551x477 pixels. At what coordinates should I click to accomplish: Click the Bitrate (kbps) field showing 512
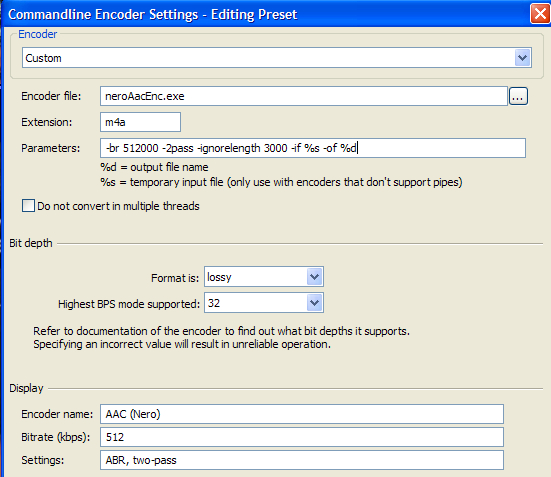[x=302, y=437]
